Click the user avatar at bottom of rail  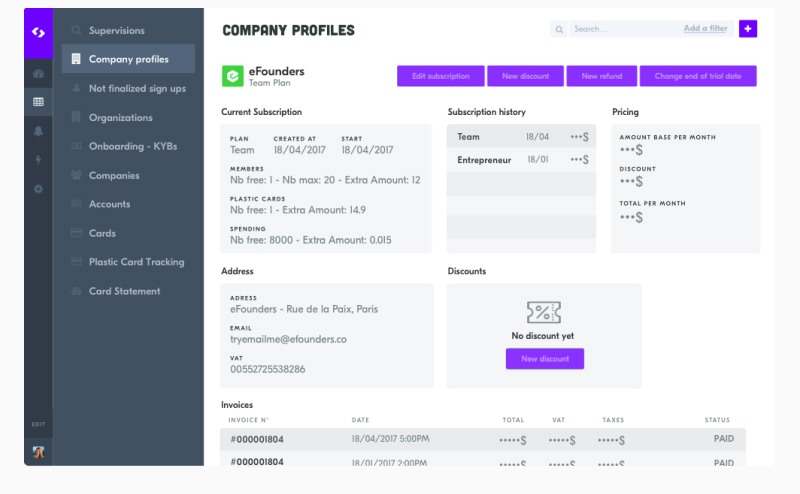pyautogui.click(x=38, y=452)
